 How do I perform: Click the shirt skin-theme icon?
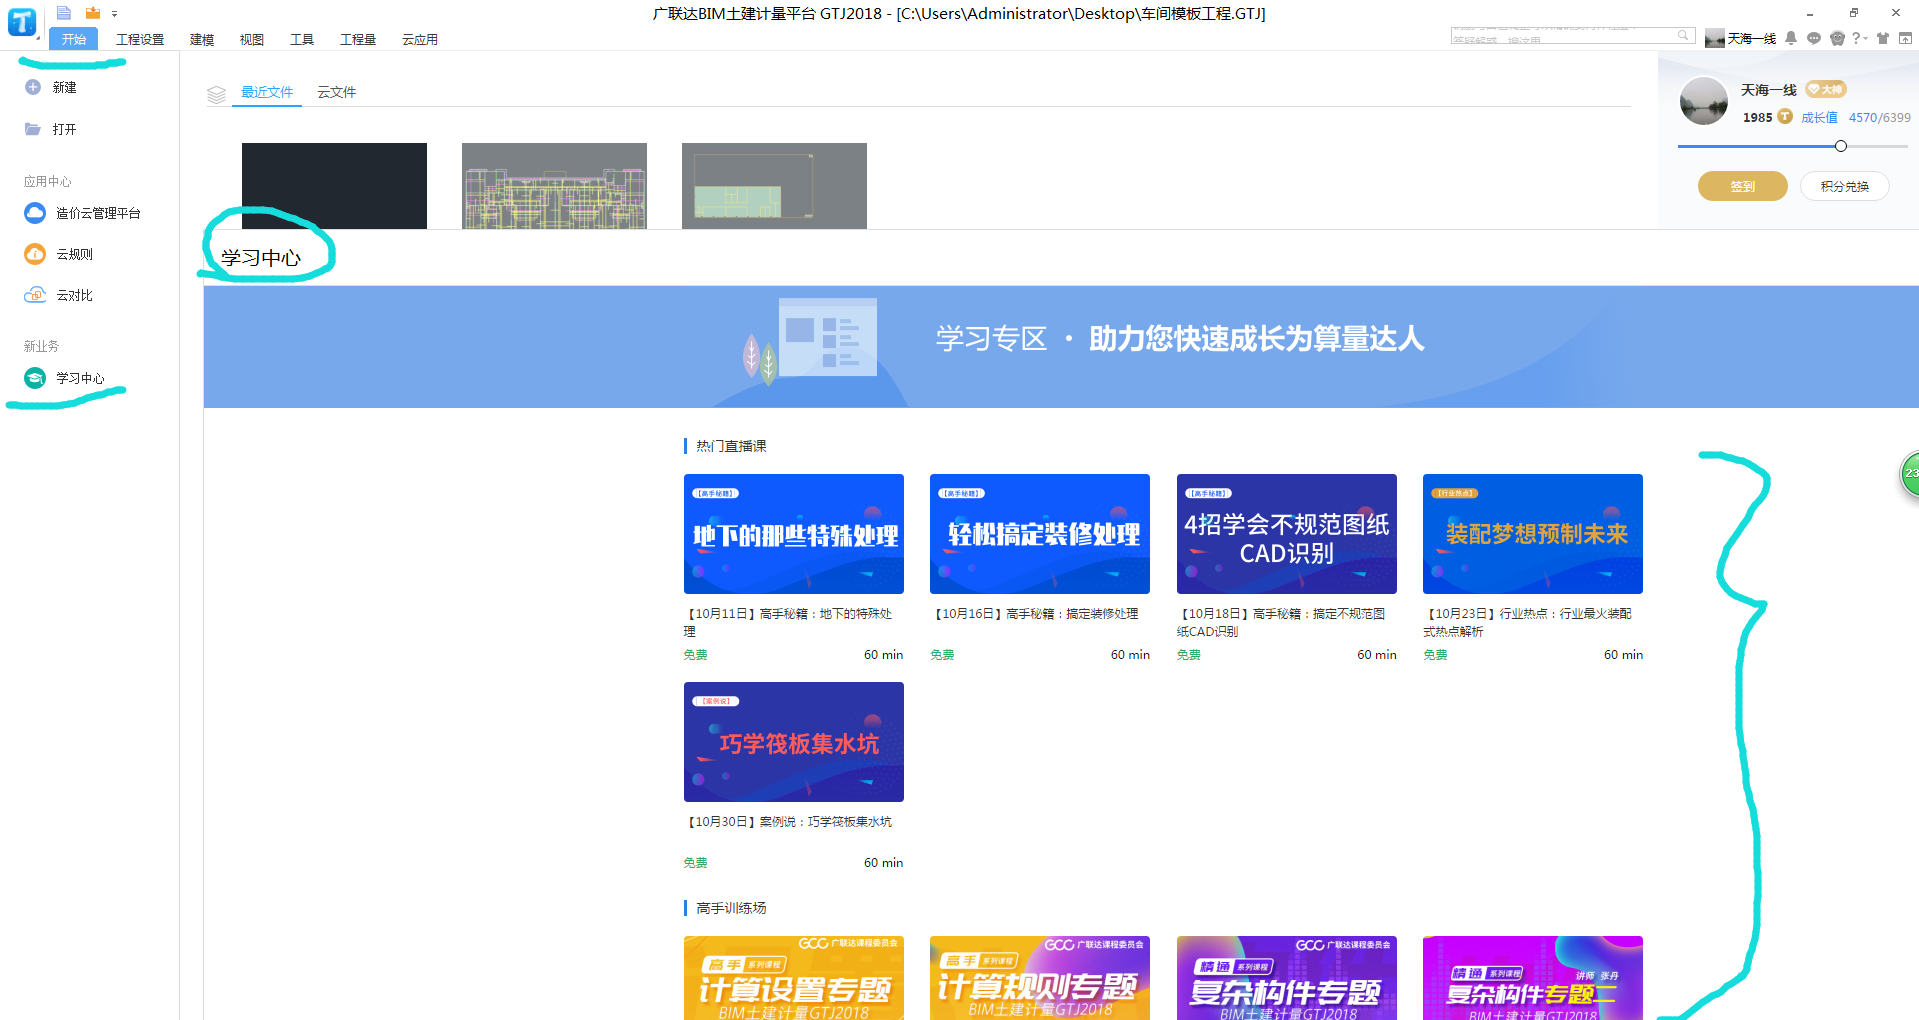pyautogui.click(x=1883, y=38)
